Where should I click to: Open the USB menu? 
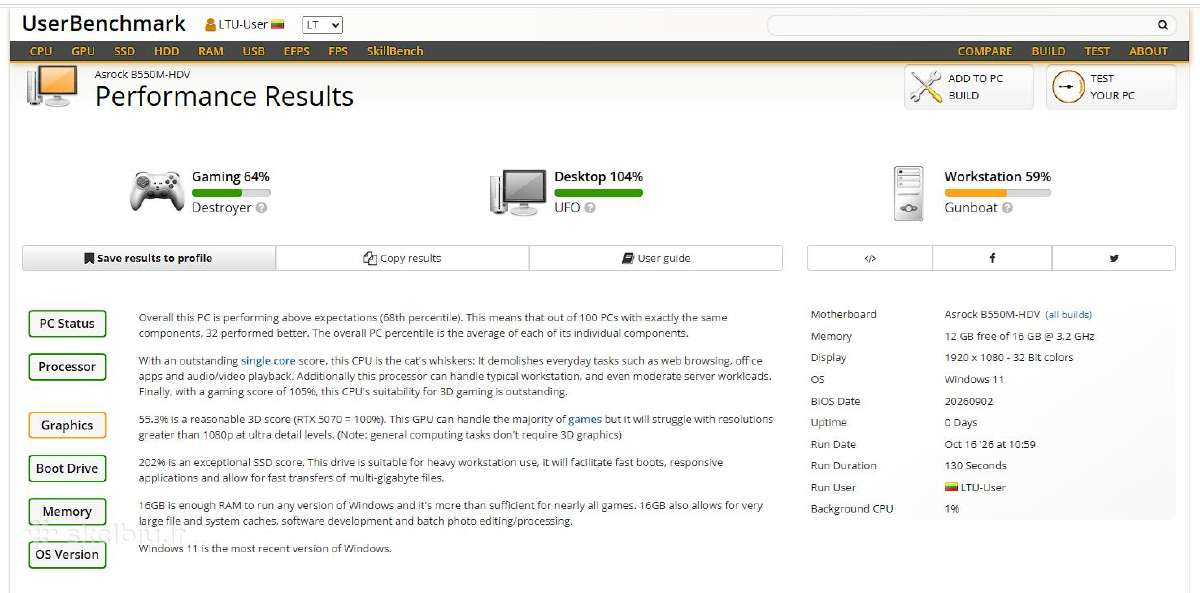254,51
